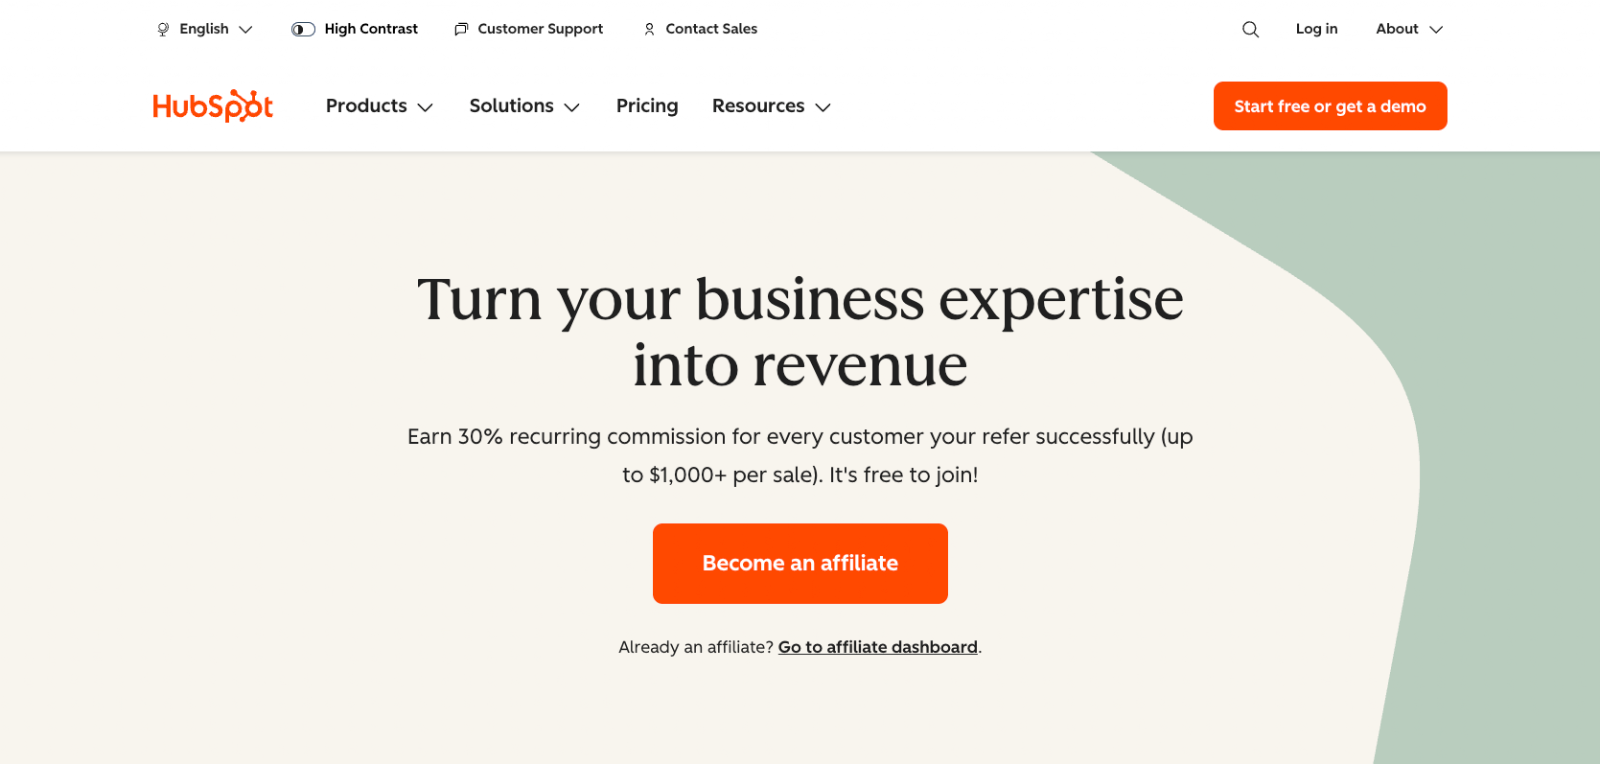Expand the About dropdown arrow
Viewport: 1600px width, 764px height.
point(1437,29)
